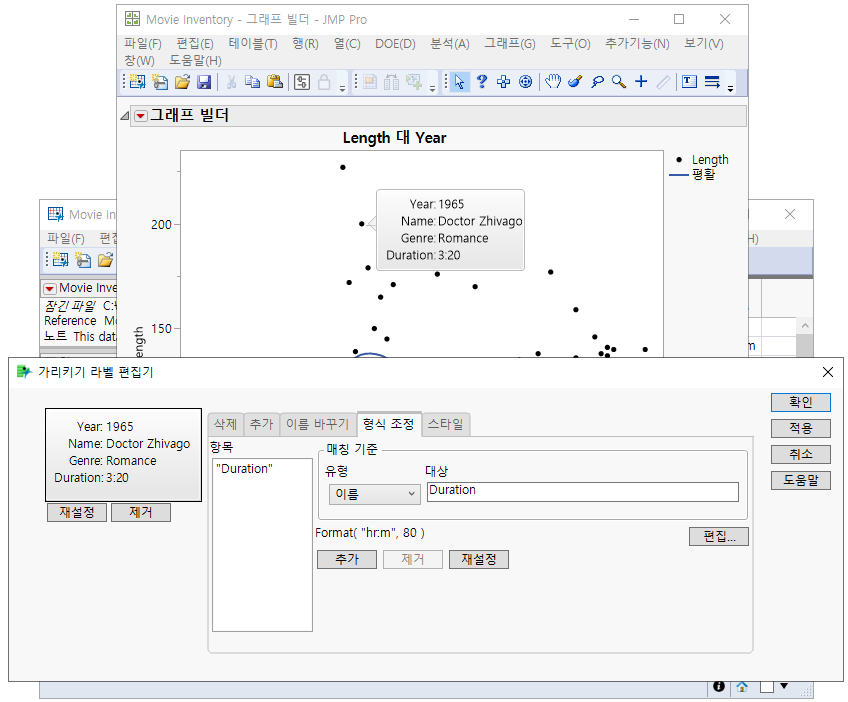
Task: Click Save floppy disk icon in toolbar
Action: tap(204, 82)
